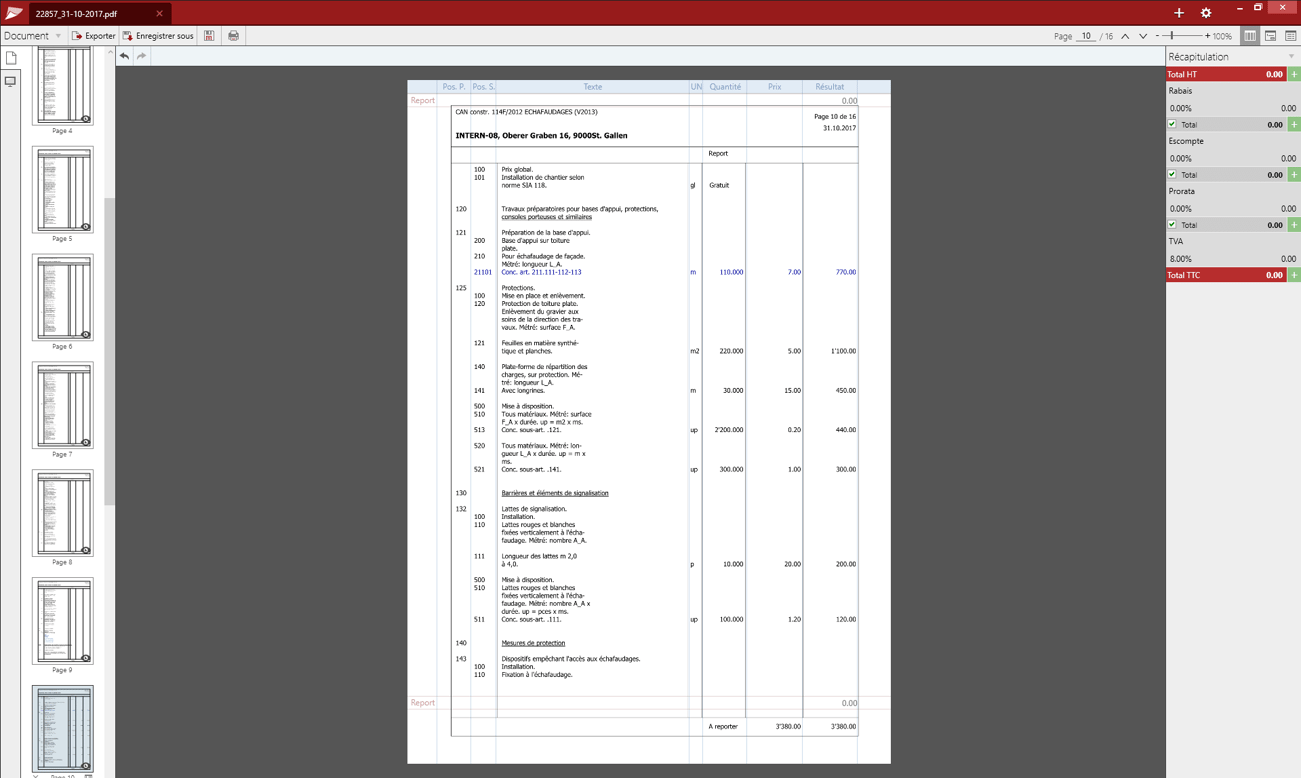The width and height of the screenshot is (1301, 778).
Task: Open the blank page sidebar icon
Action: pos(11,58)
